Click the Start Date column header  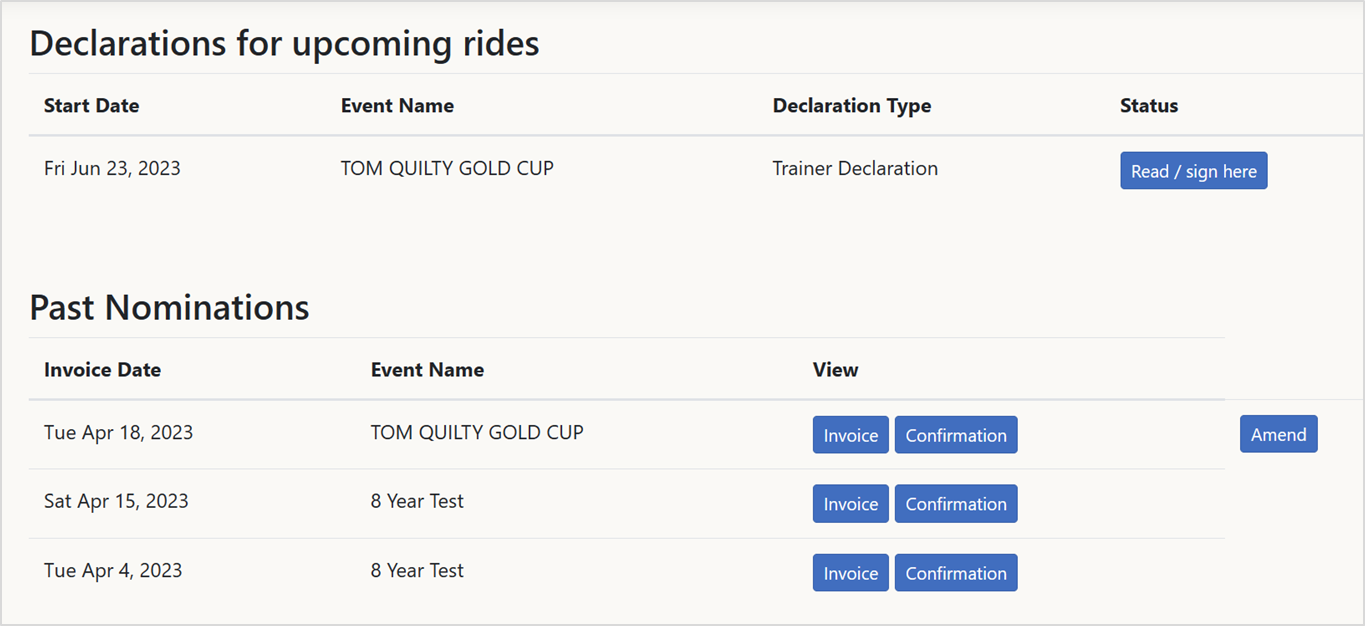[92, 105]
